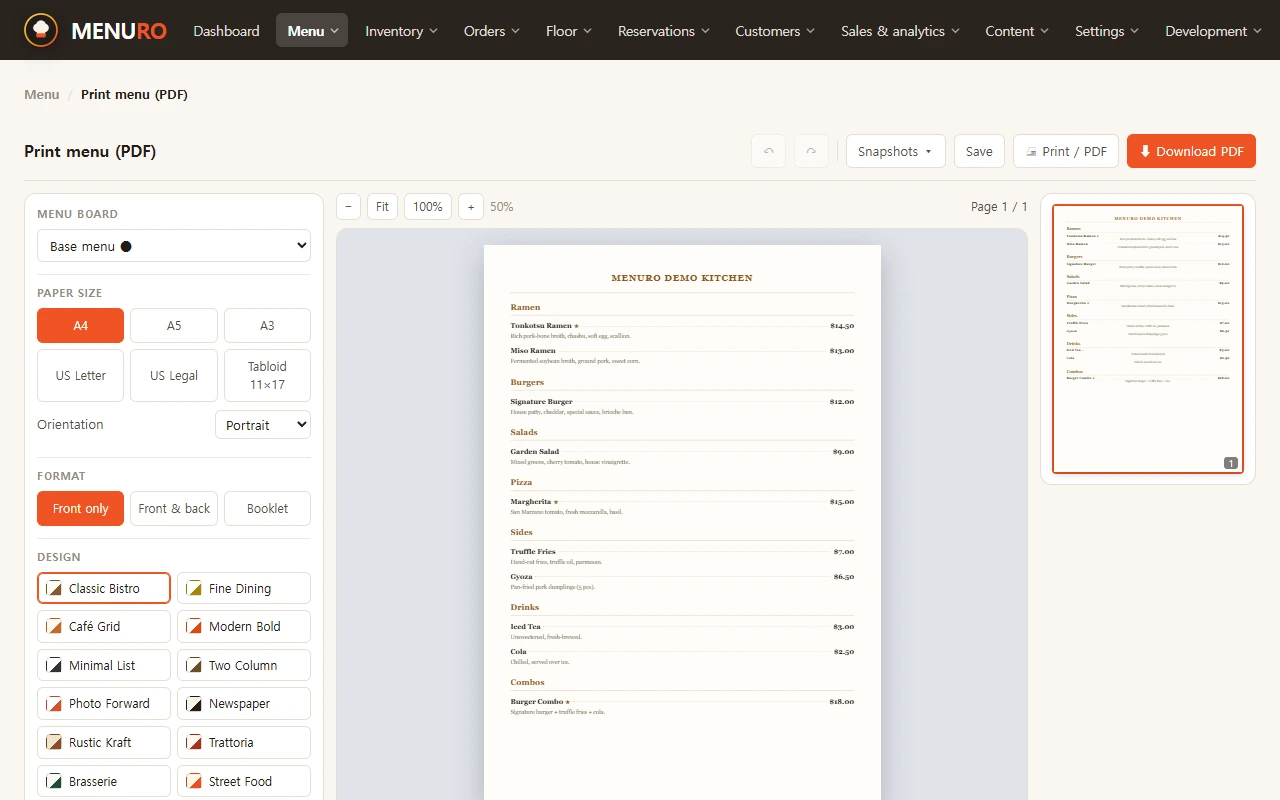Choose Front & back format

(x=174, y=509)
